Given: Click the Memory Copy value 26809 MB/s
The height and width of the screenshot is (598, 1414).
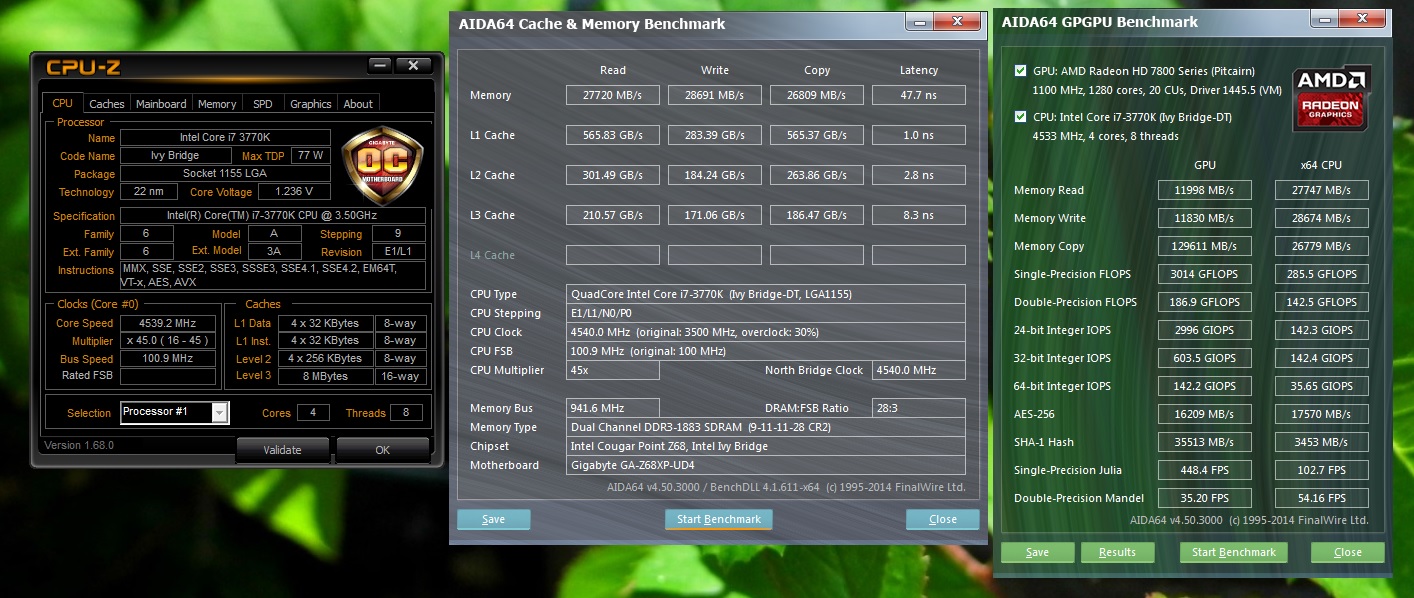Looking at the screenshot, I should point(816,95).
